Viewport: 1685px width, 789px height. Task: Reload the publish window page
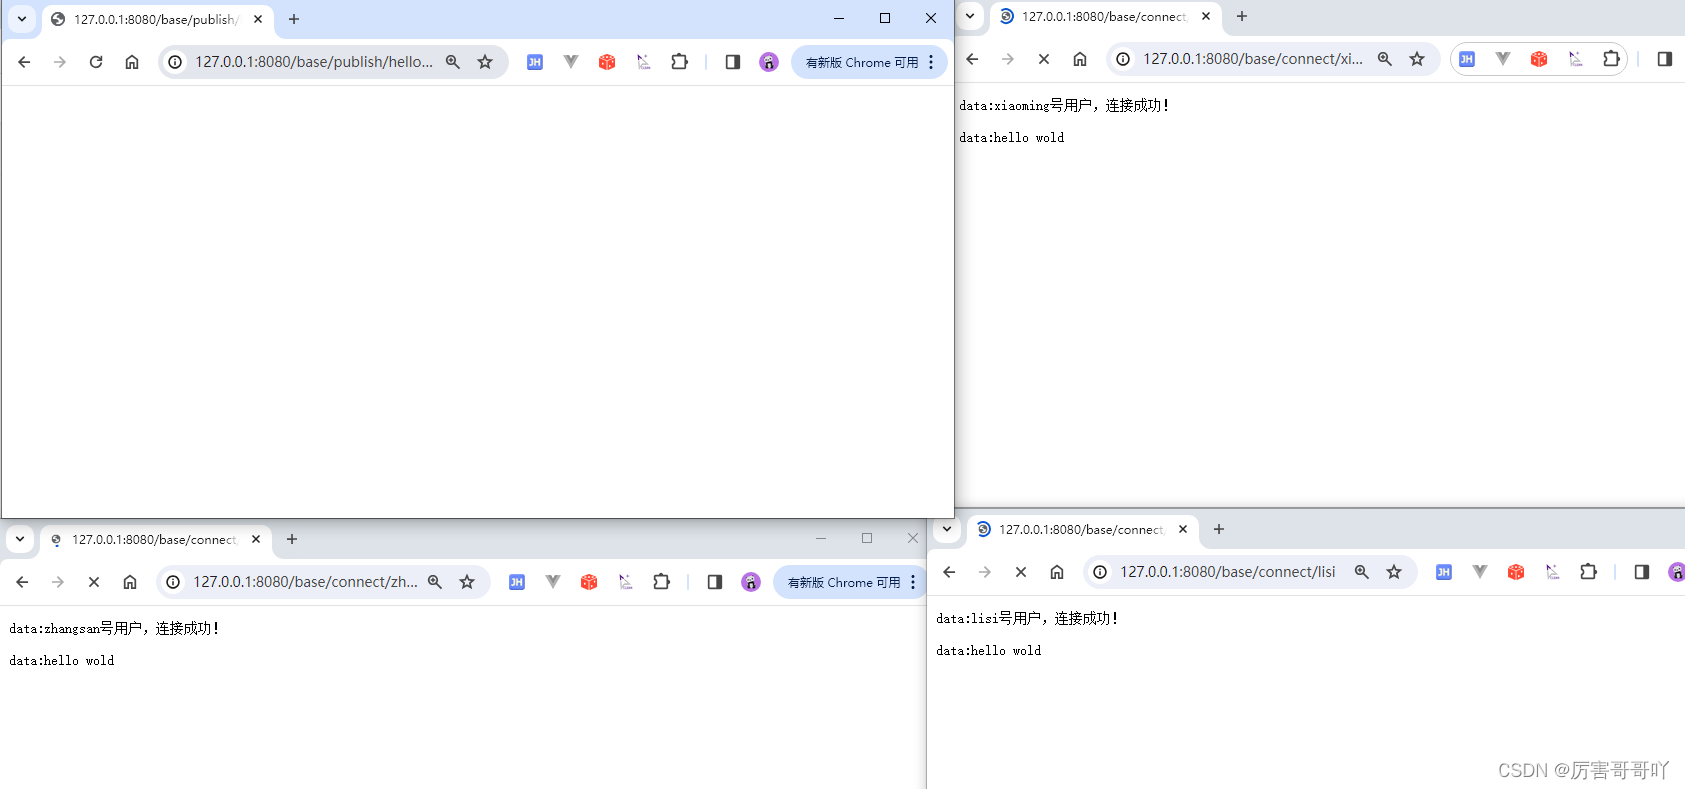coord(96,62)
